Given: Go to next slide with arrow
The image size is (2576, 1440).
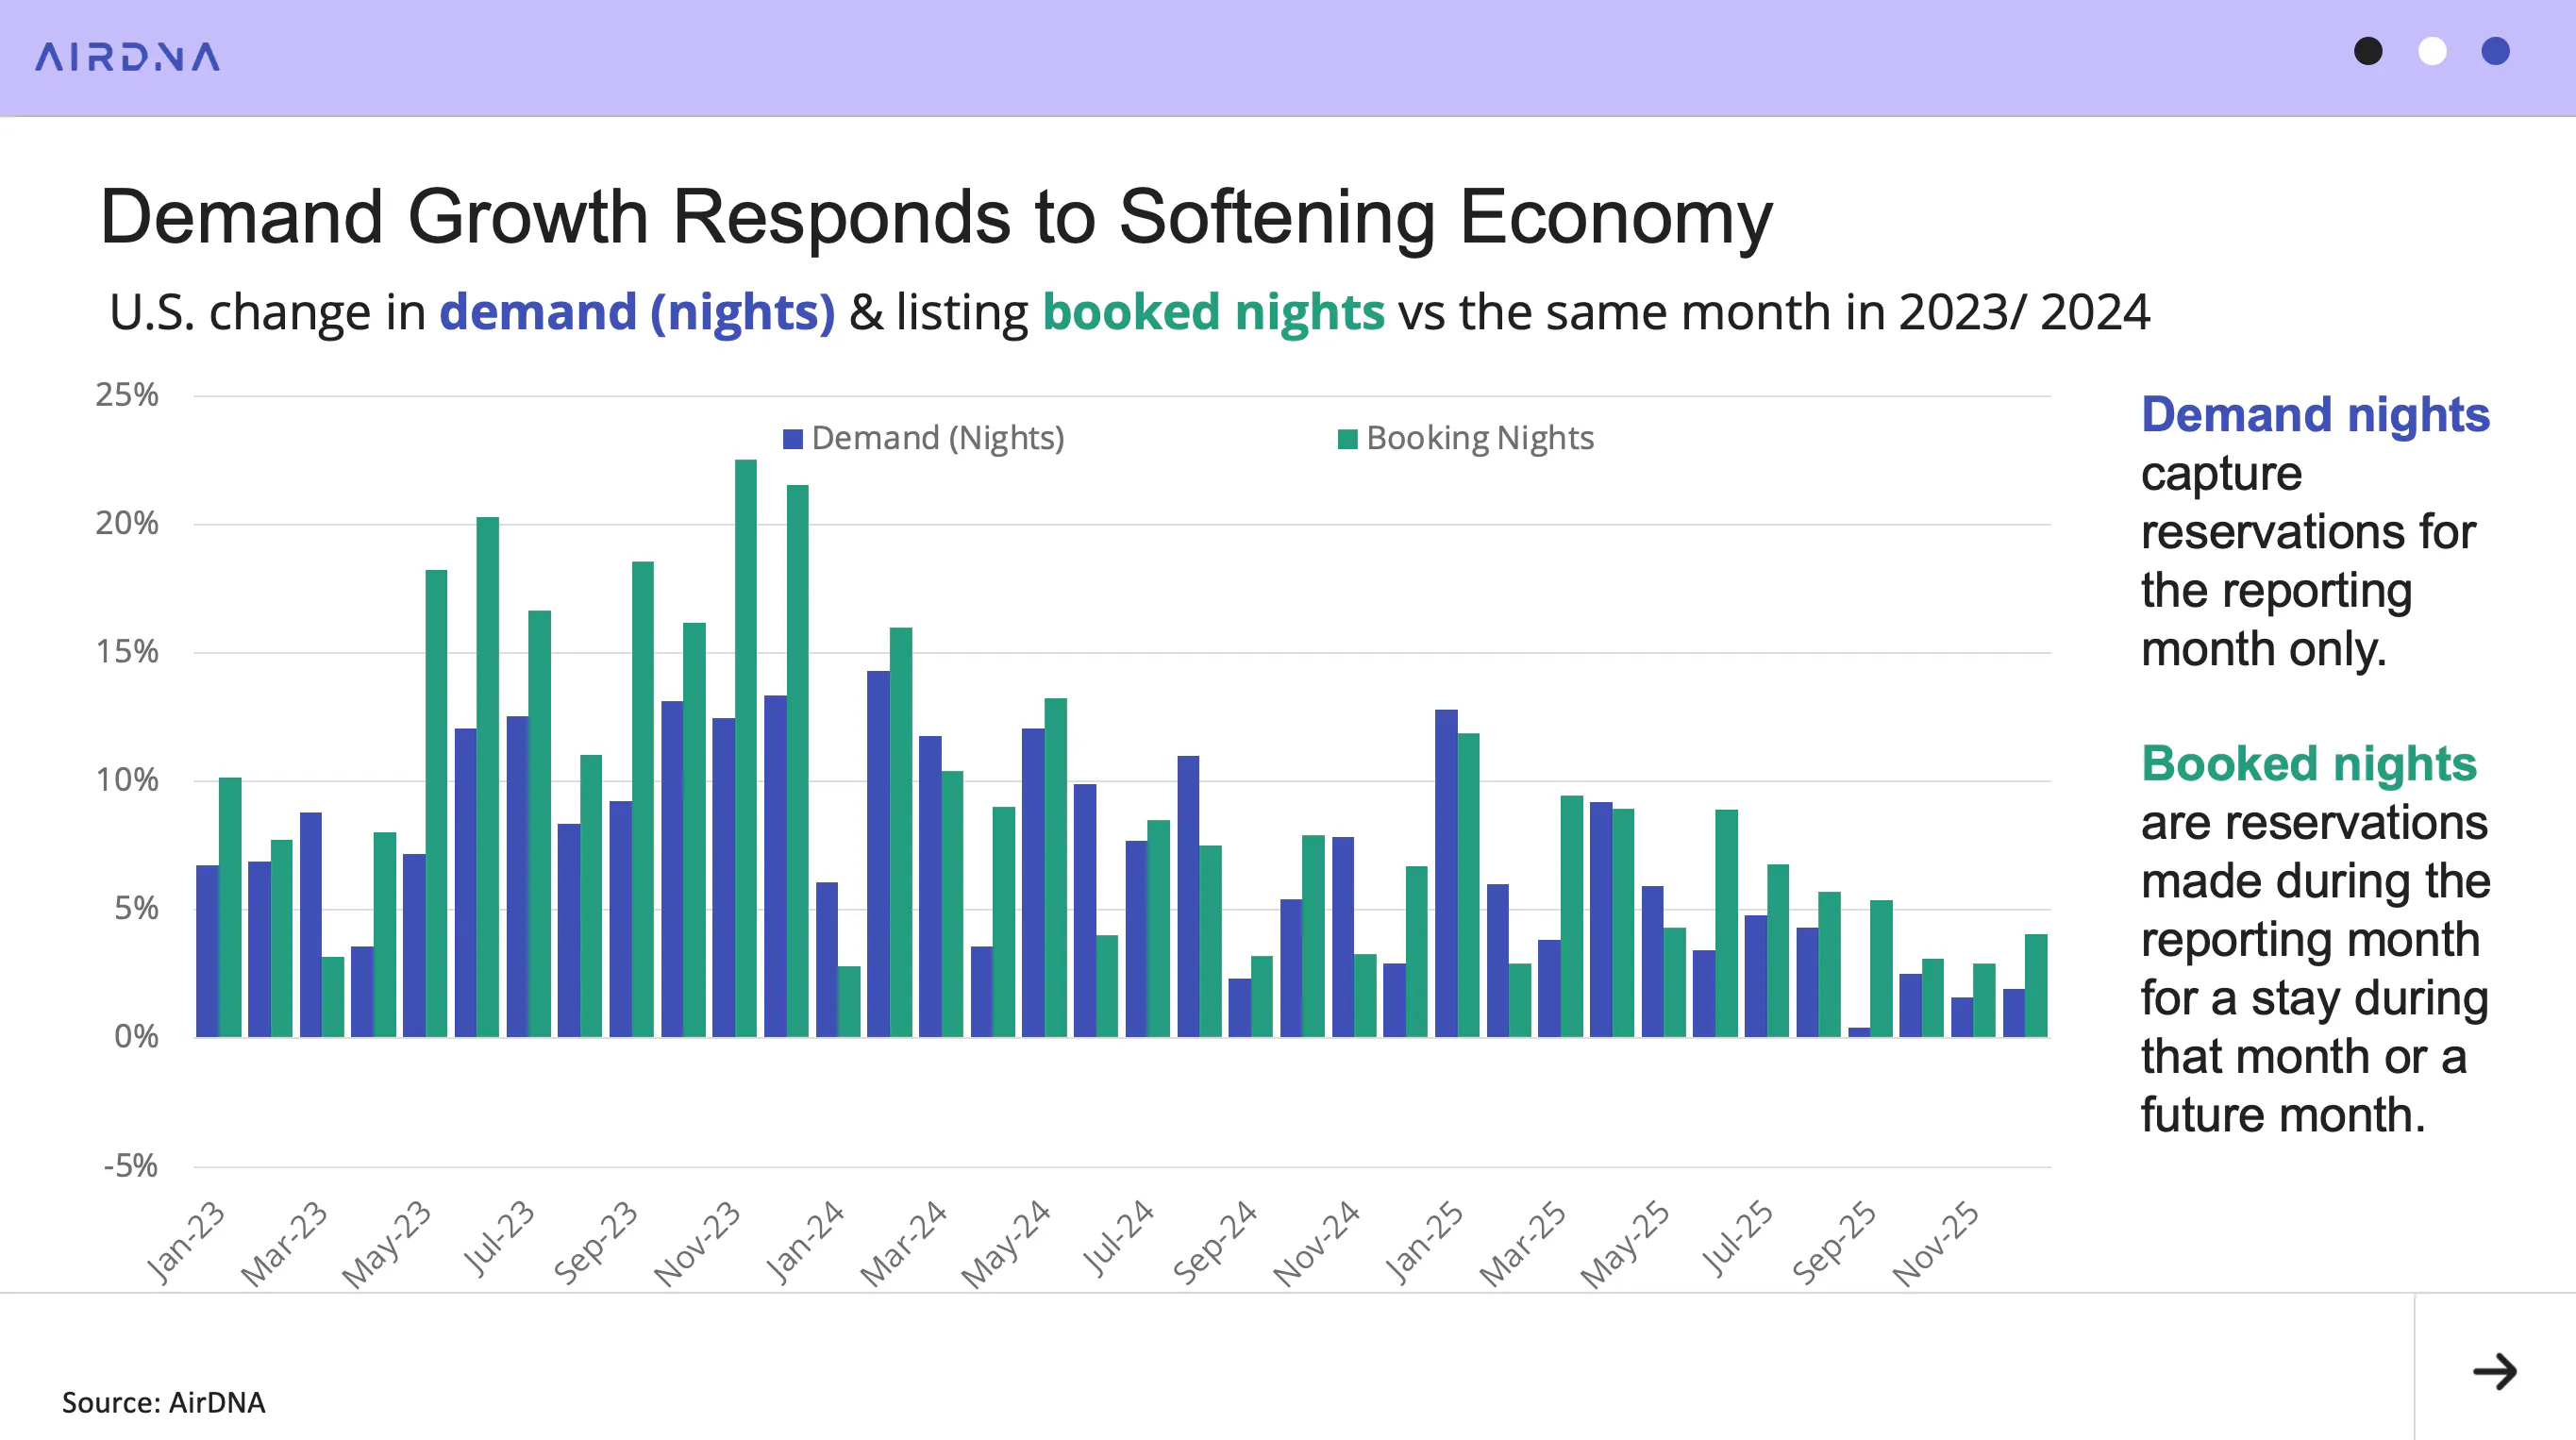Looking at the screenshot, I should tap(2494, 1371).
